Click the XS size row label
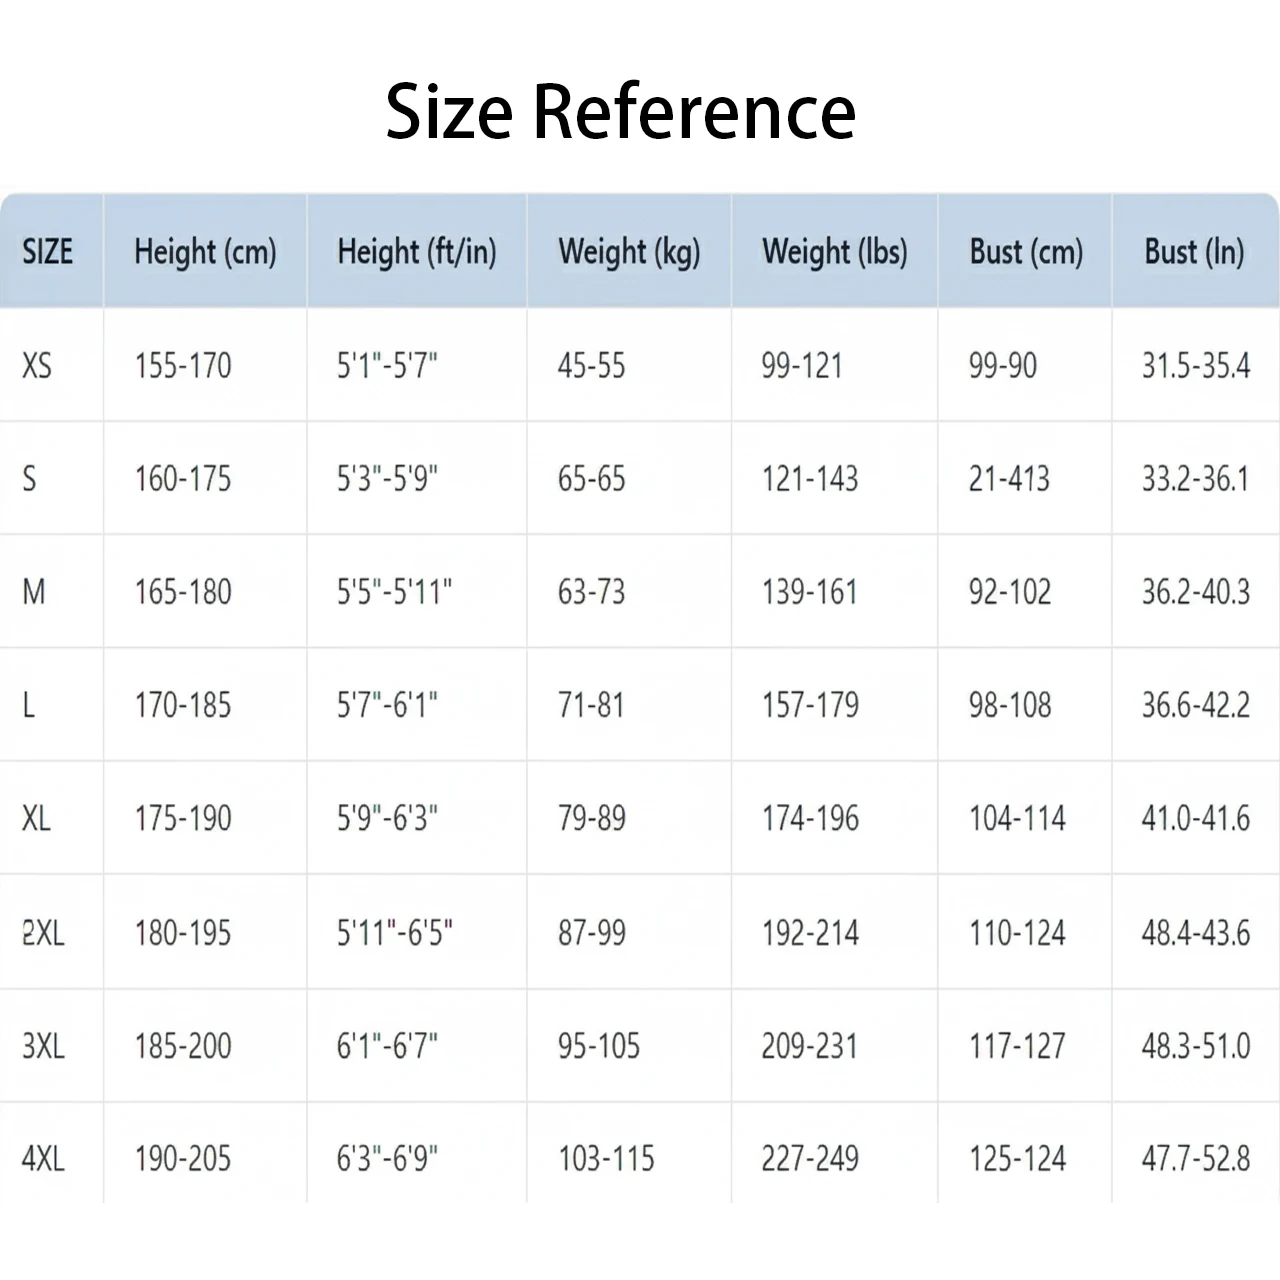The height and width of the screenshot is (1280, 1280). 37,366
